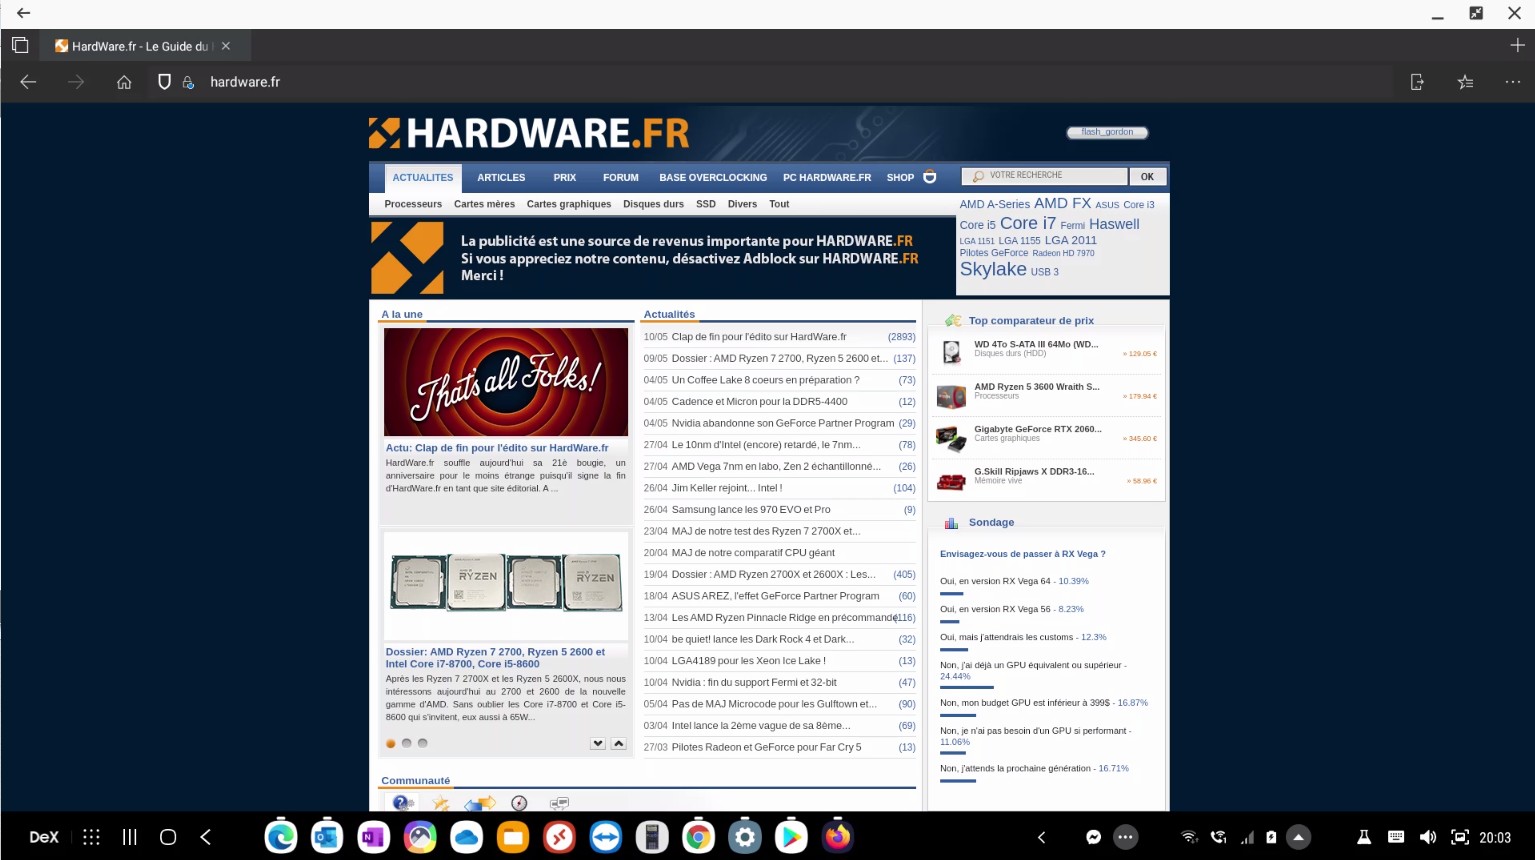This screenshot has height=860, width=1535.
Task: Select the second gray carousel dot
Action: coord(406,743)
